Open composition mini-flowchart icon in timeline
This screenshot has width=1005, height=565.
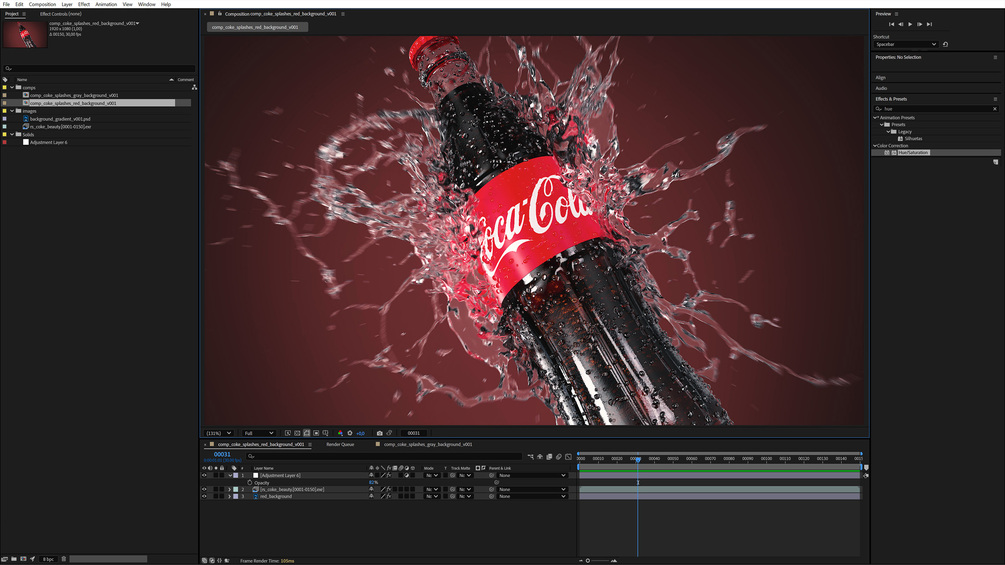click(x=531, y=457)
